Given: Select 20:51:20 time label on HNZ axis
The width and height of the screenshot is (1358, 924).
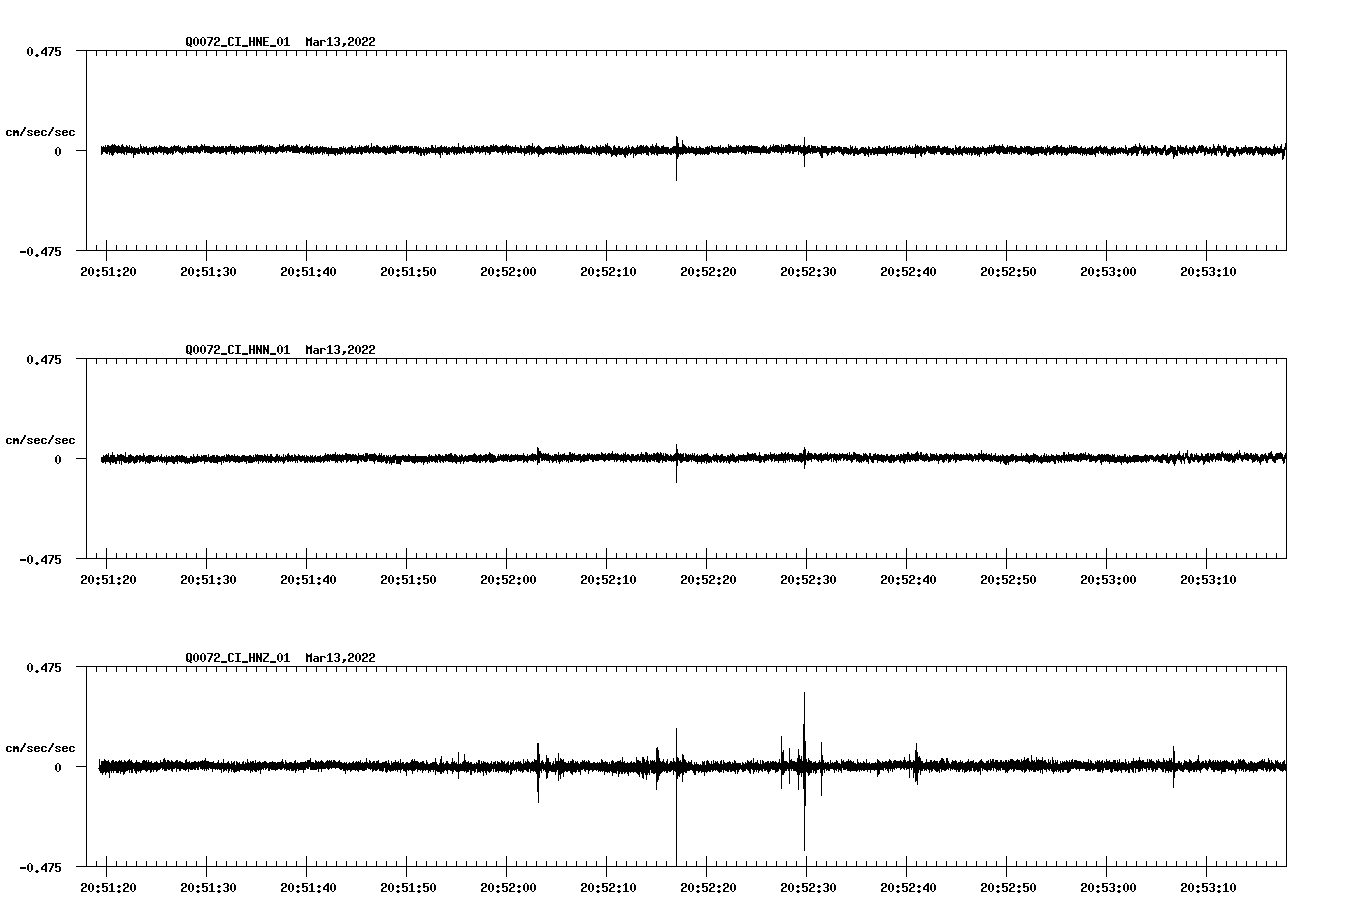Looking at the screenshot, I should click(108, 888).
